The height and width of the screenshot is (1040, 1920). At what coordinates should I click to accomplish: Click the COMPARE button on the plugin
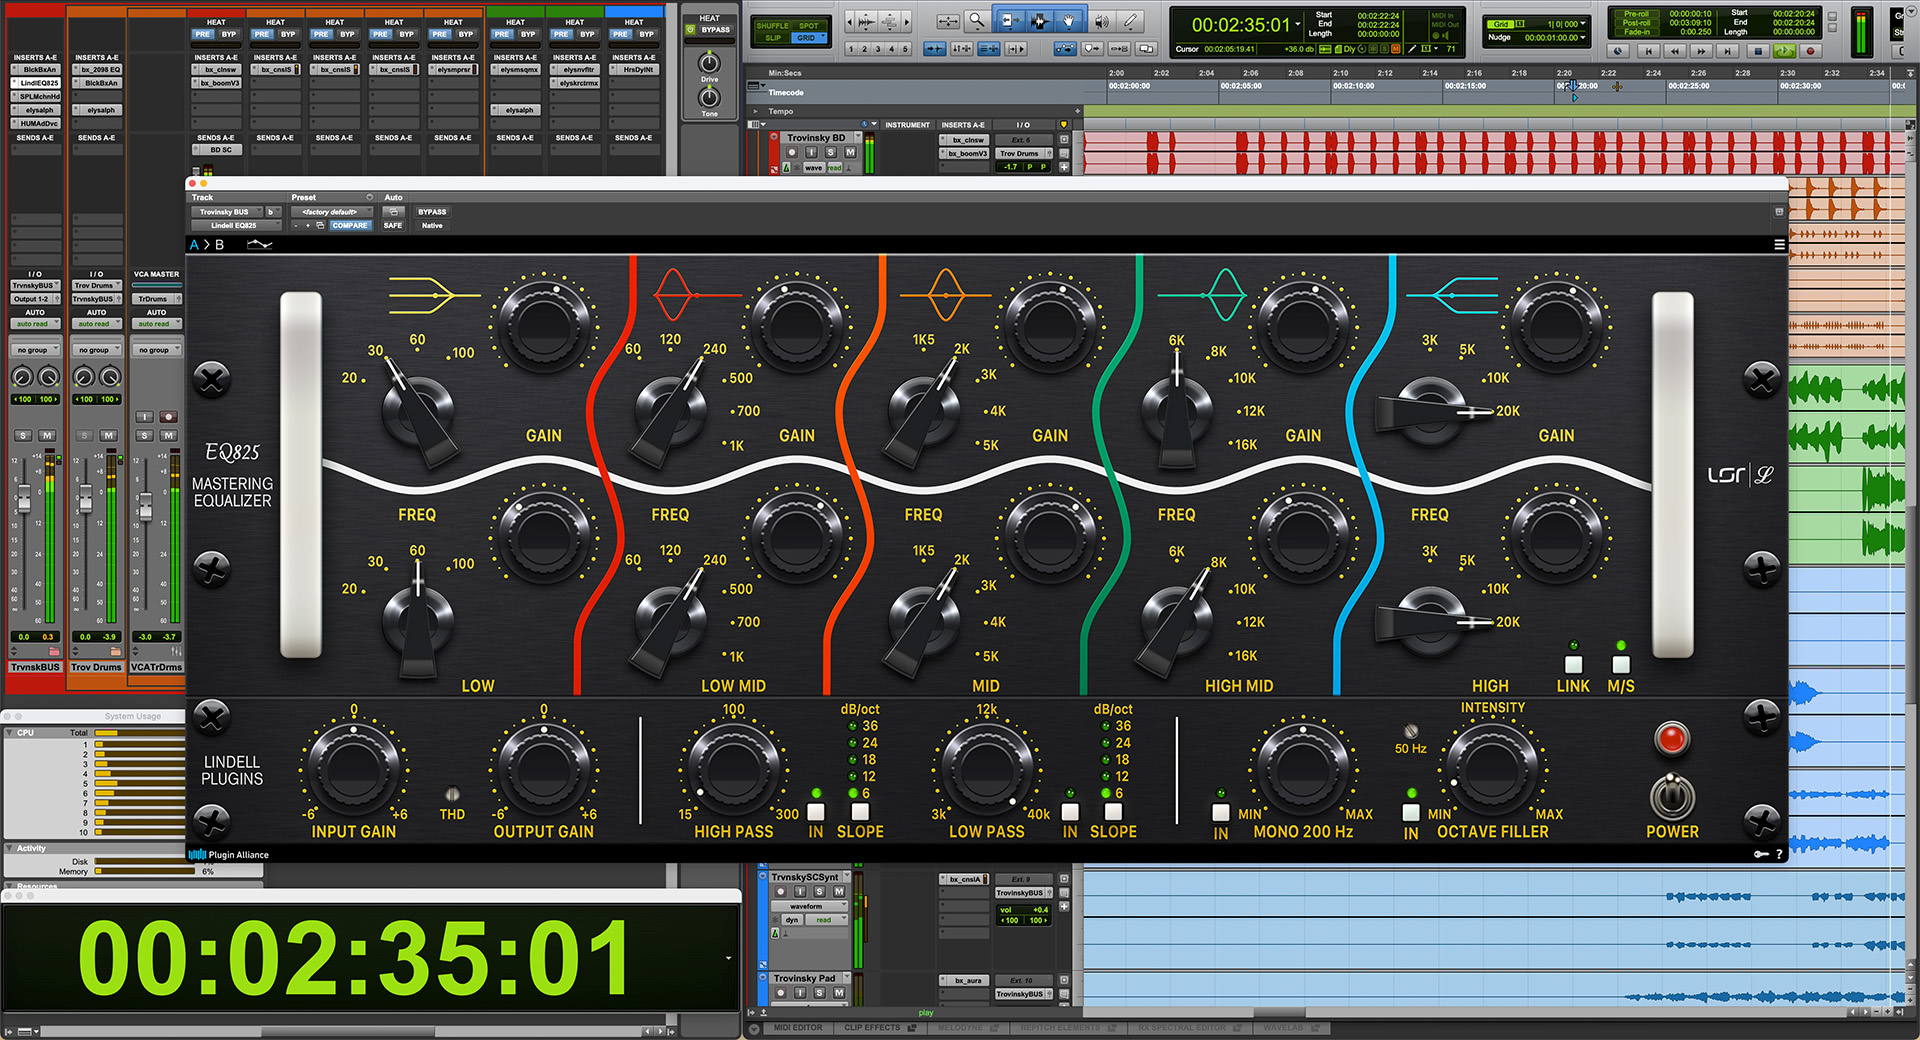click(x=350, y=225)
